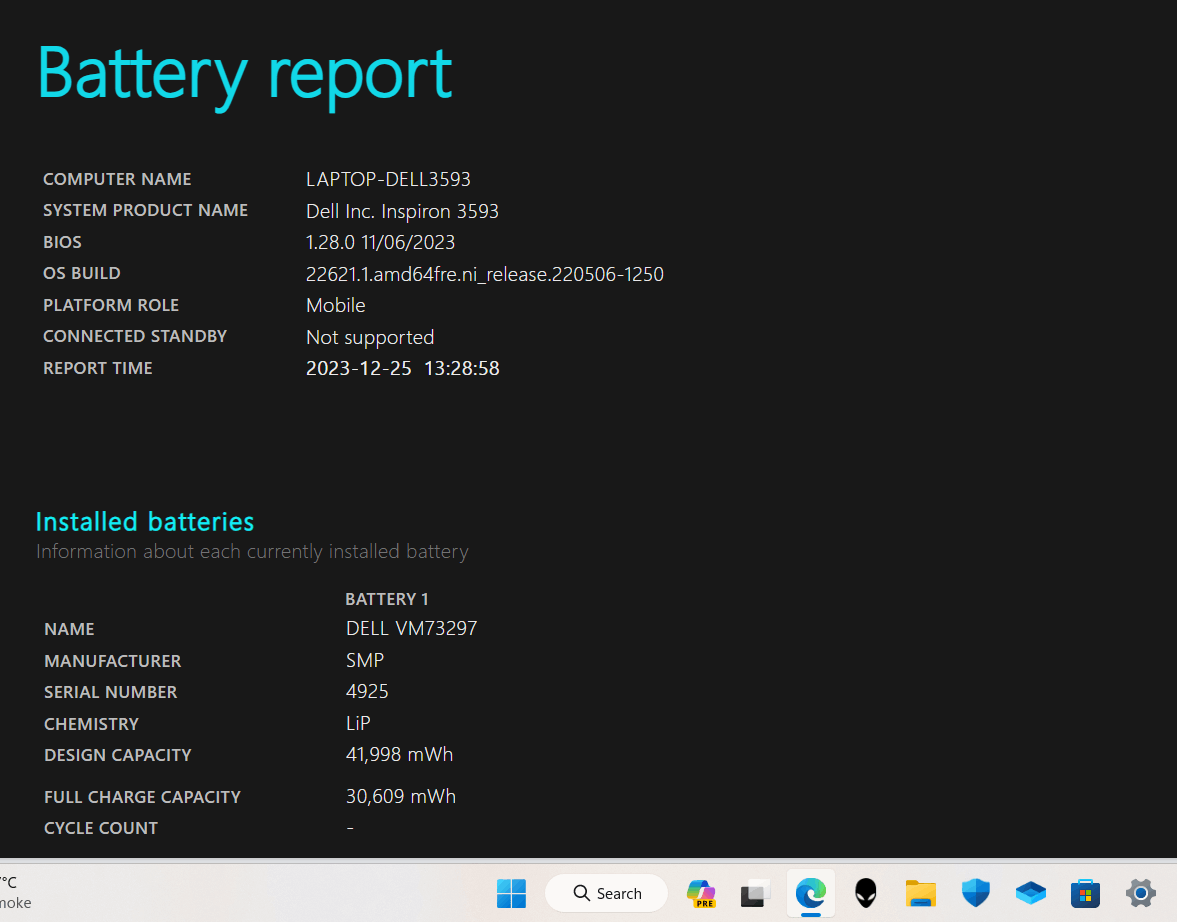Click the Installed batteries heading
This screenshot has height=922, width=1177.
tap(145, 522)
